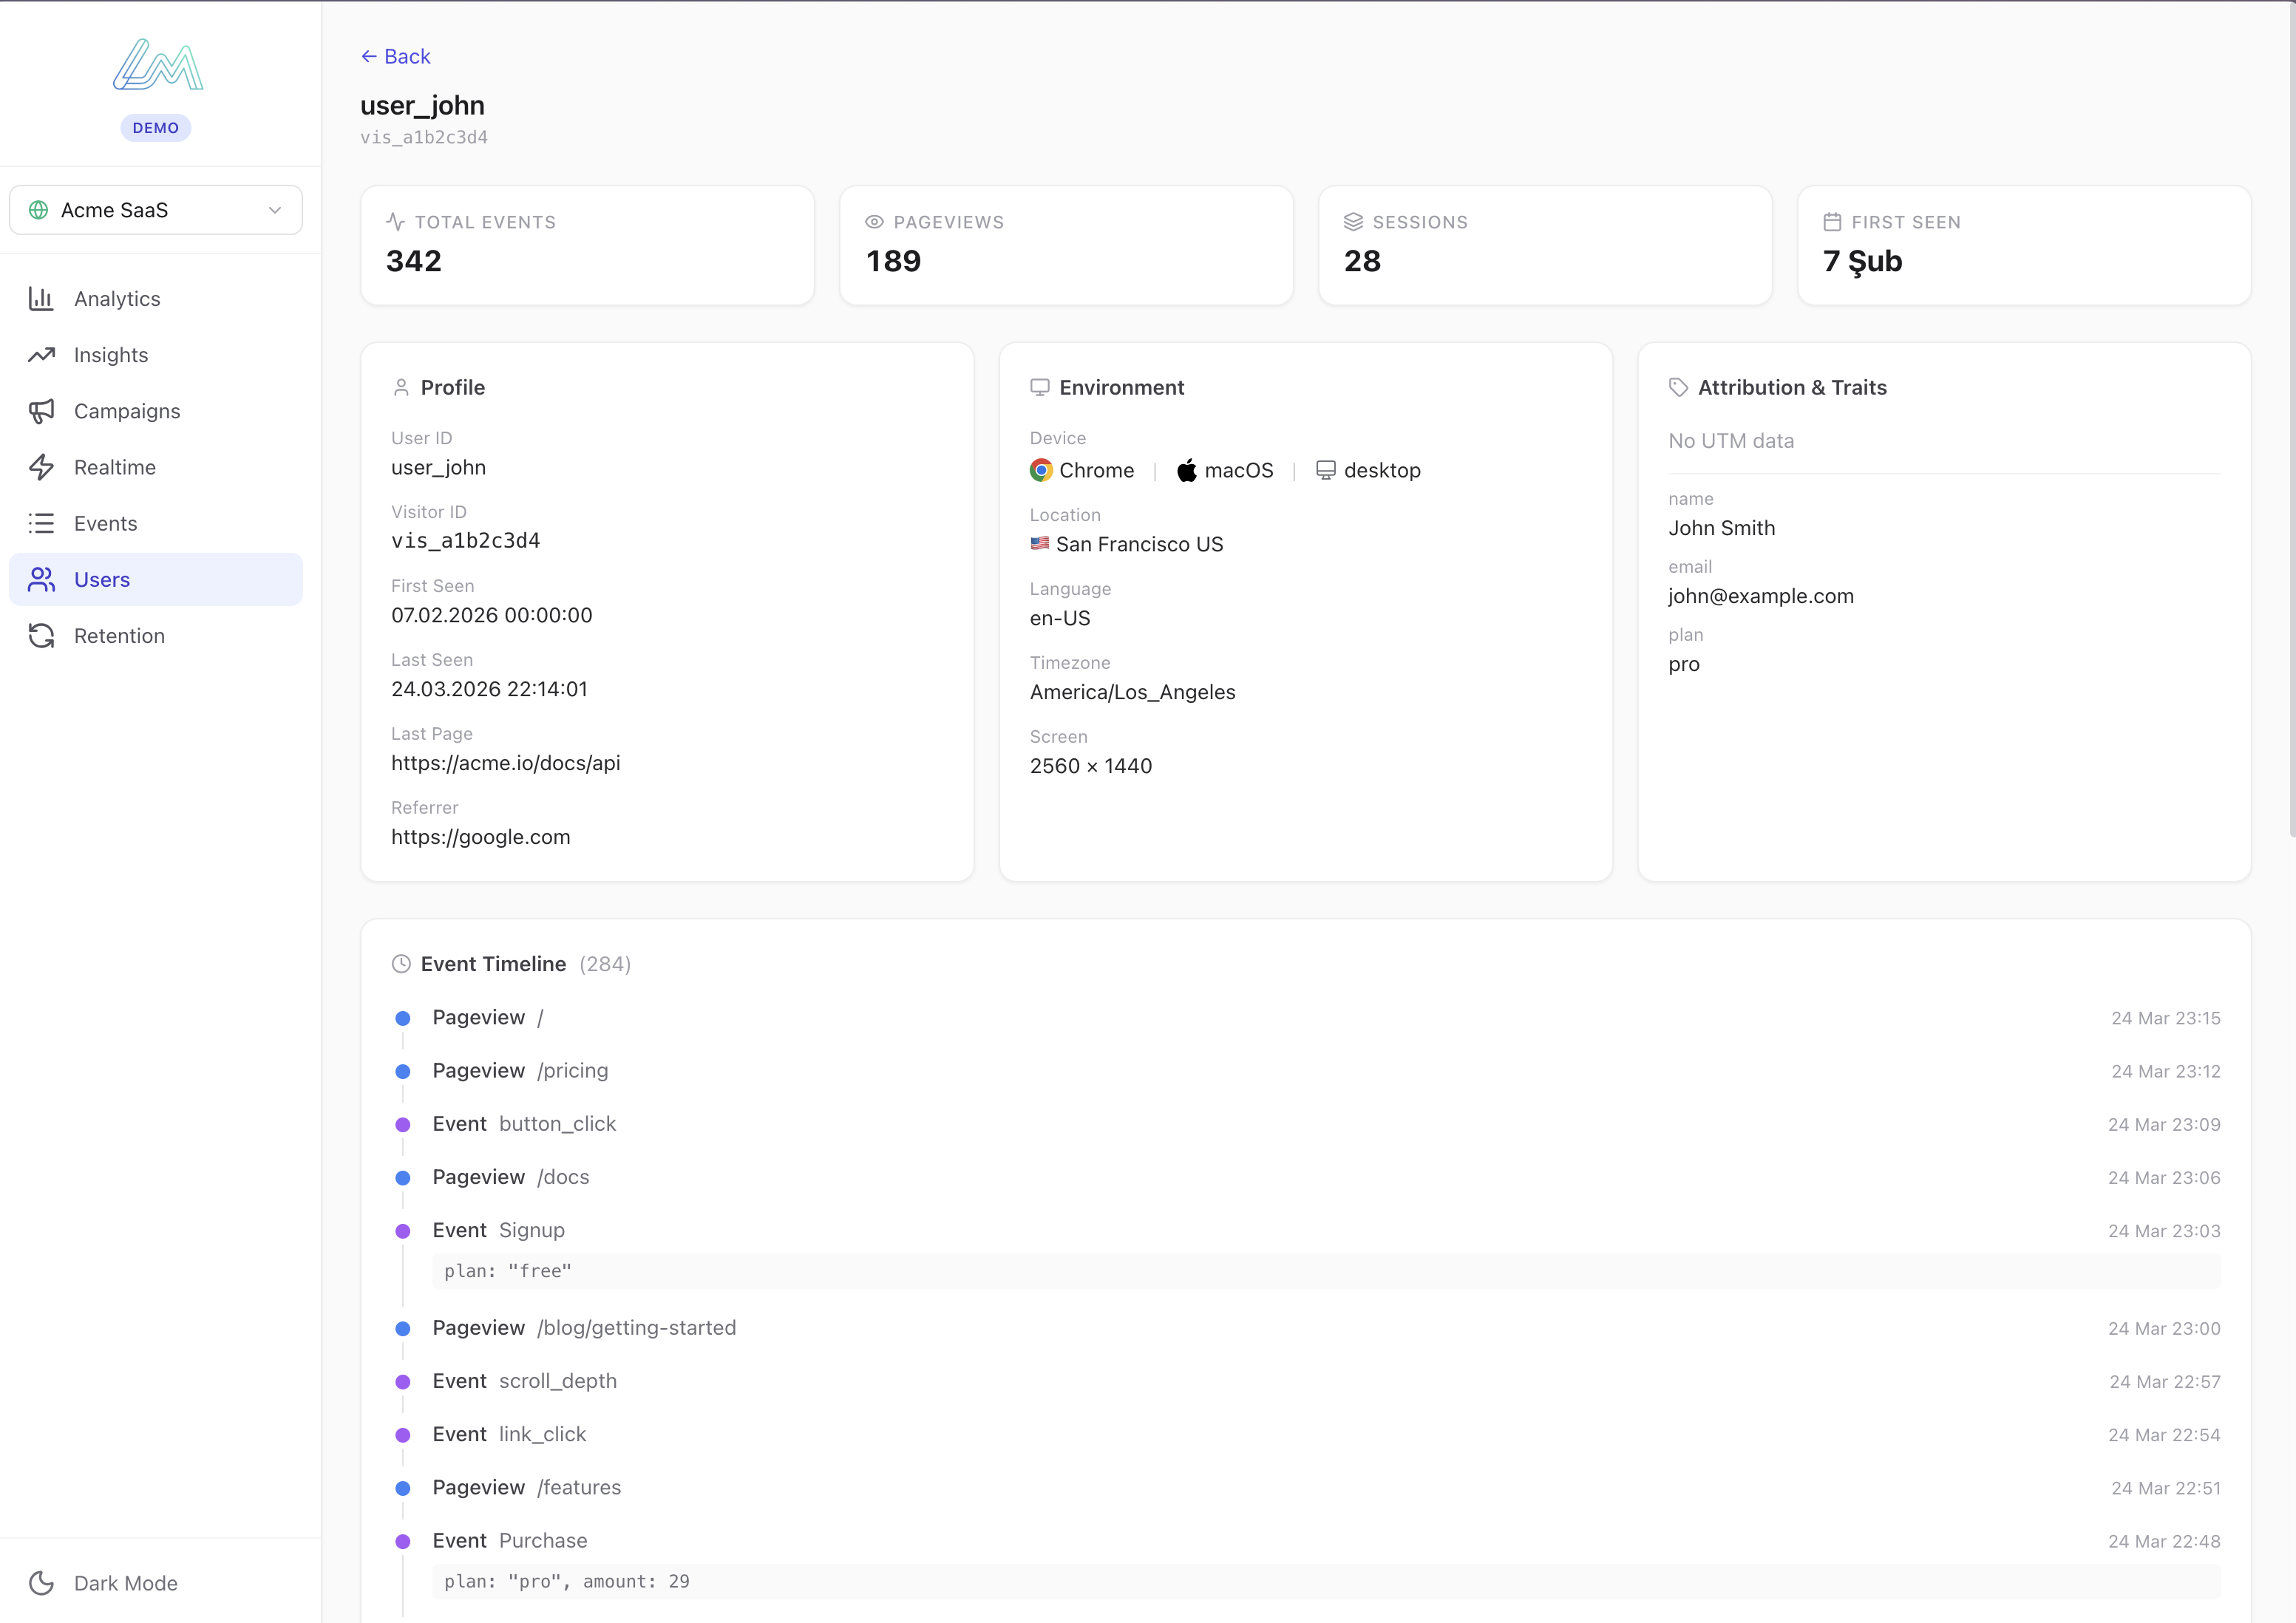Click the Last Page URL https://acme.io/docs/api
The height and width of the screenshot is (1623, 2296).
point(506,763)
